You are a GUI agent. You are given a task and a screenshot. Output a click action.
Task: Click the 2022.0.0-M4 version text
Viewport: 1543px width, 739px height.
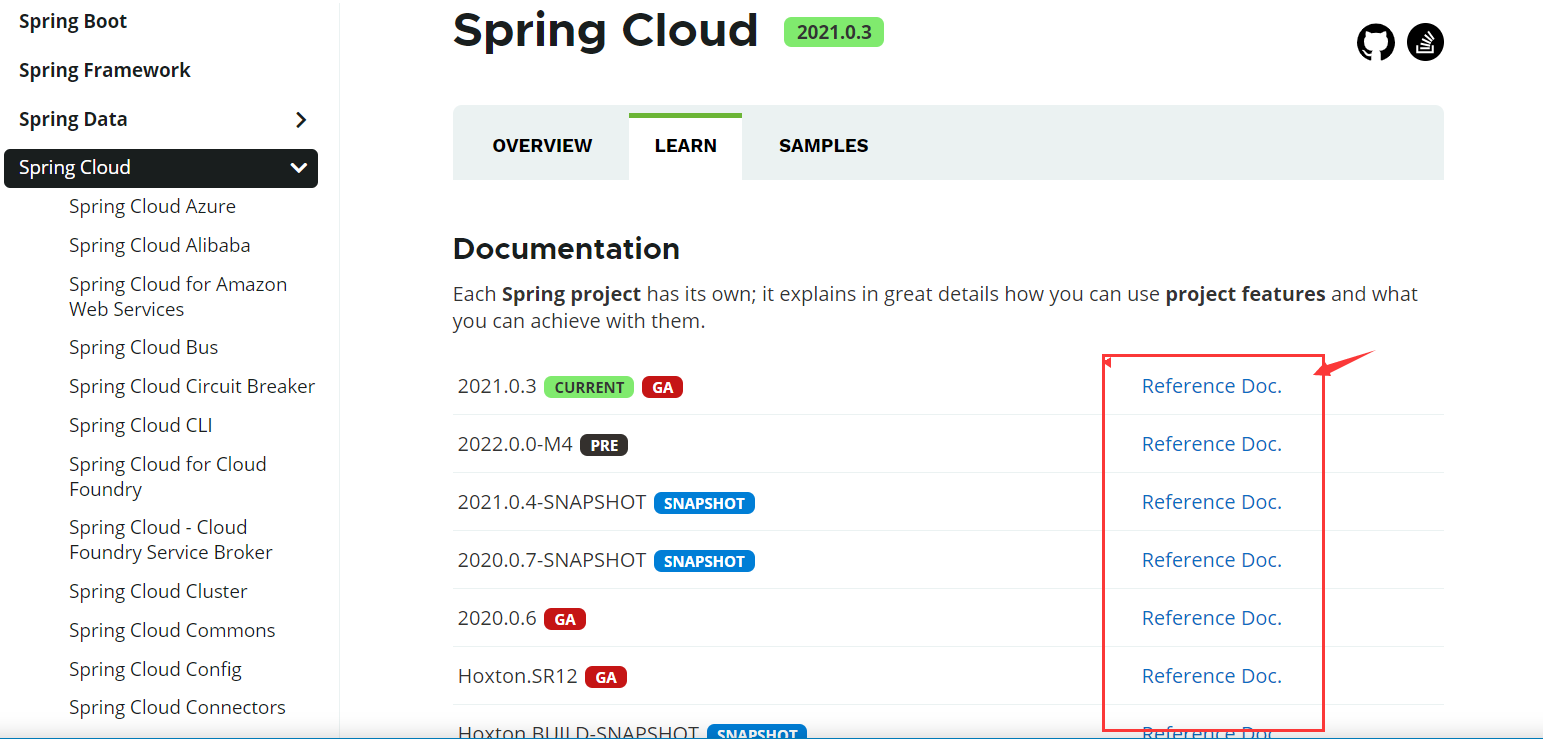point(515,444)
